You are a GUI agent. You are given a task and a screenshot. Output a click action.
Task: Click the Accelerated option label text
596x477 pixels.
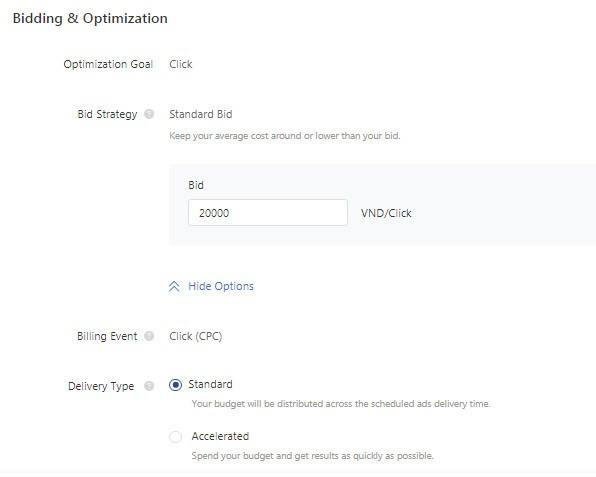pyautogui.click(x=220, y=436)
